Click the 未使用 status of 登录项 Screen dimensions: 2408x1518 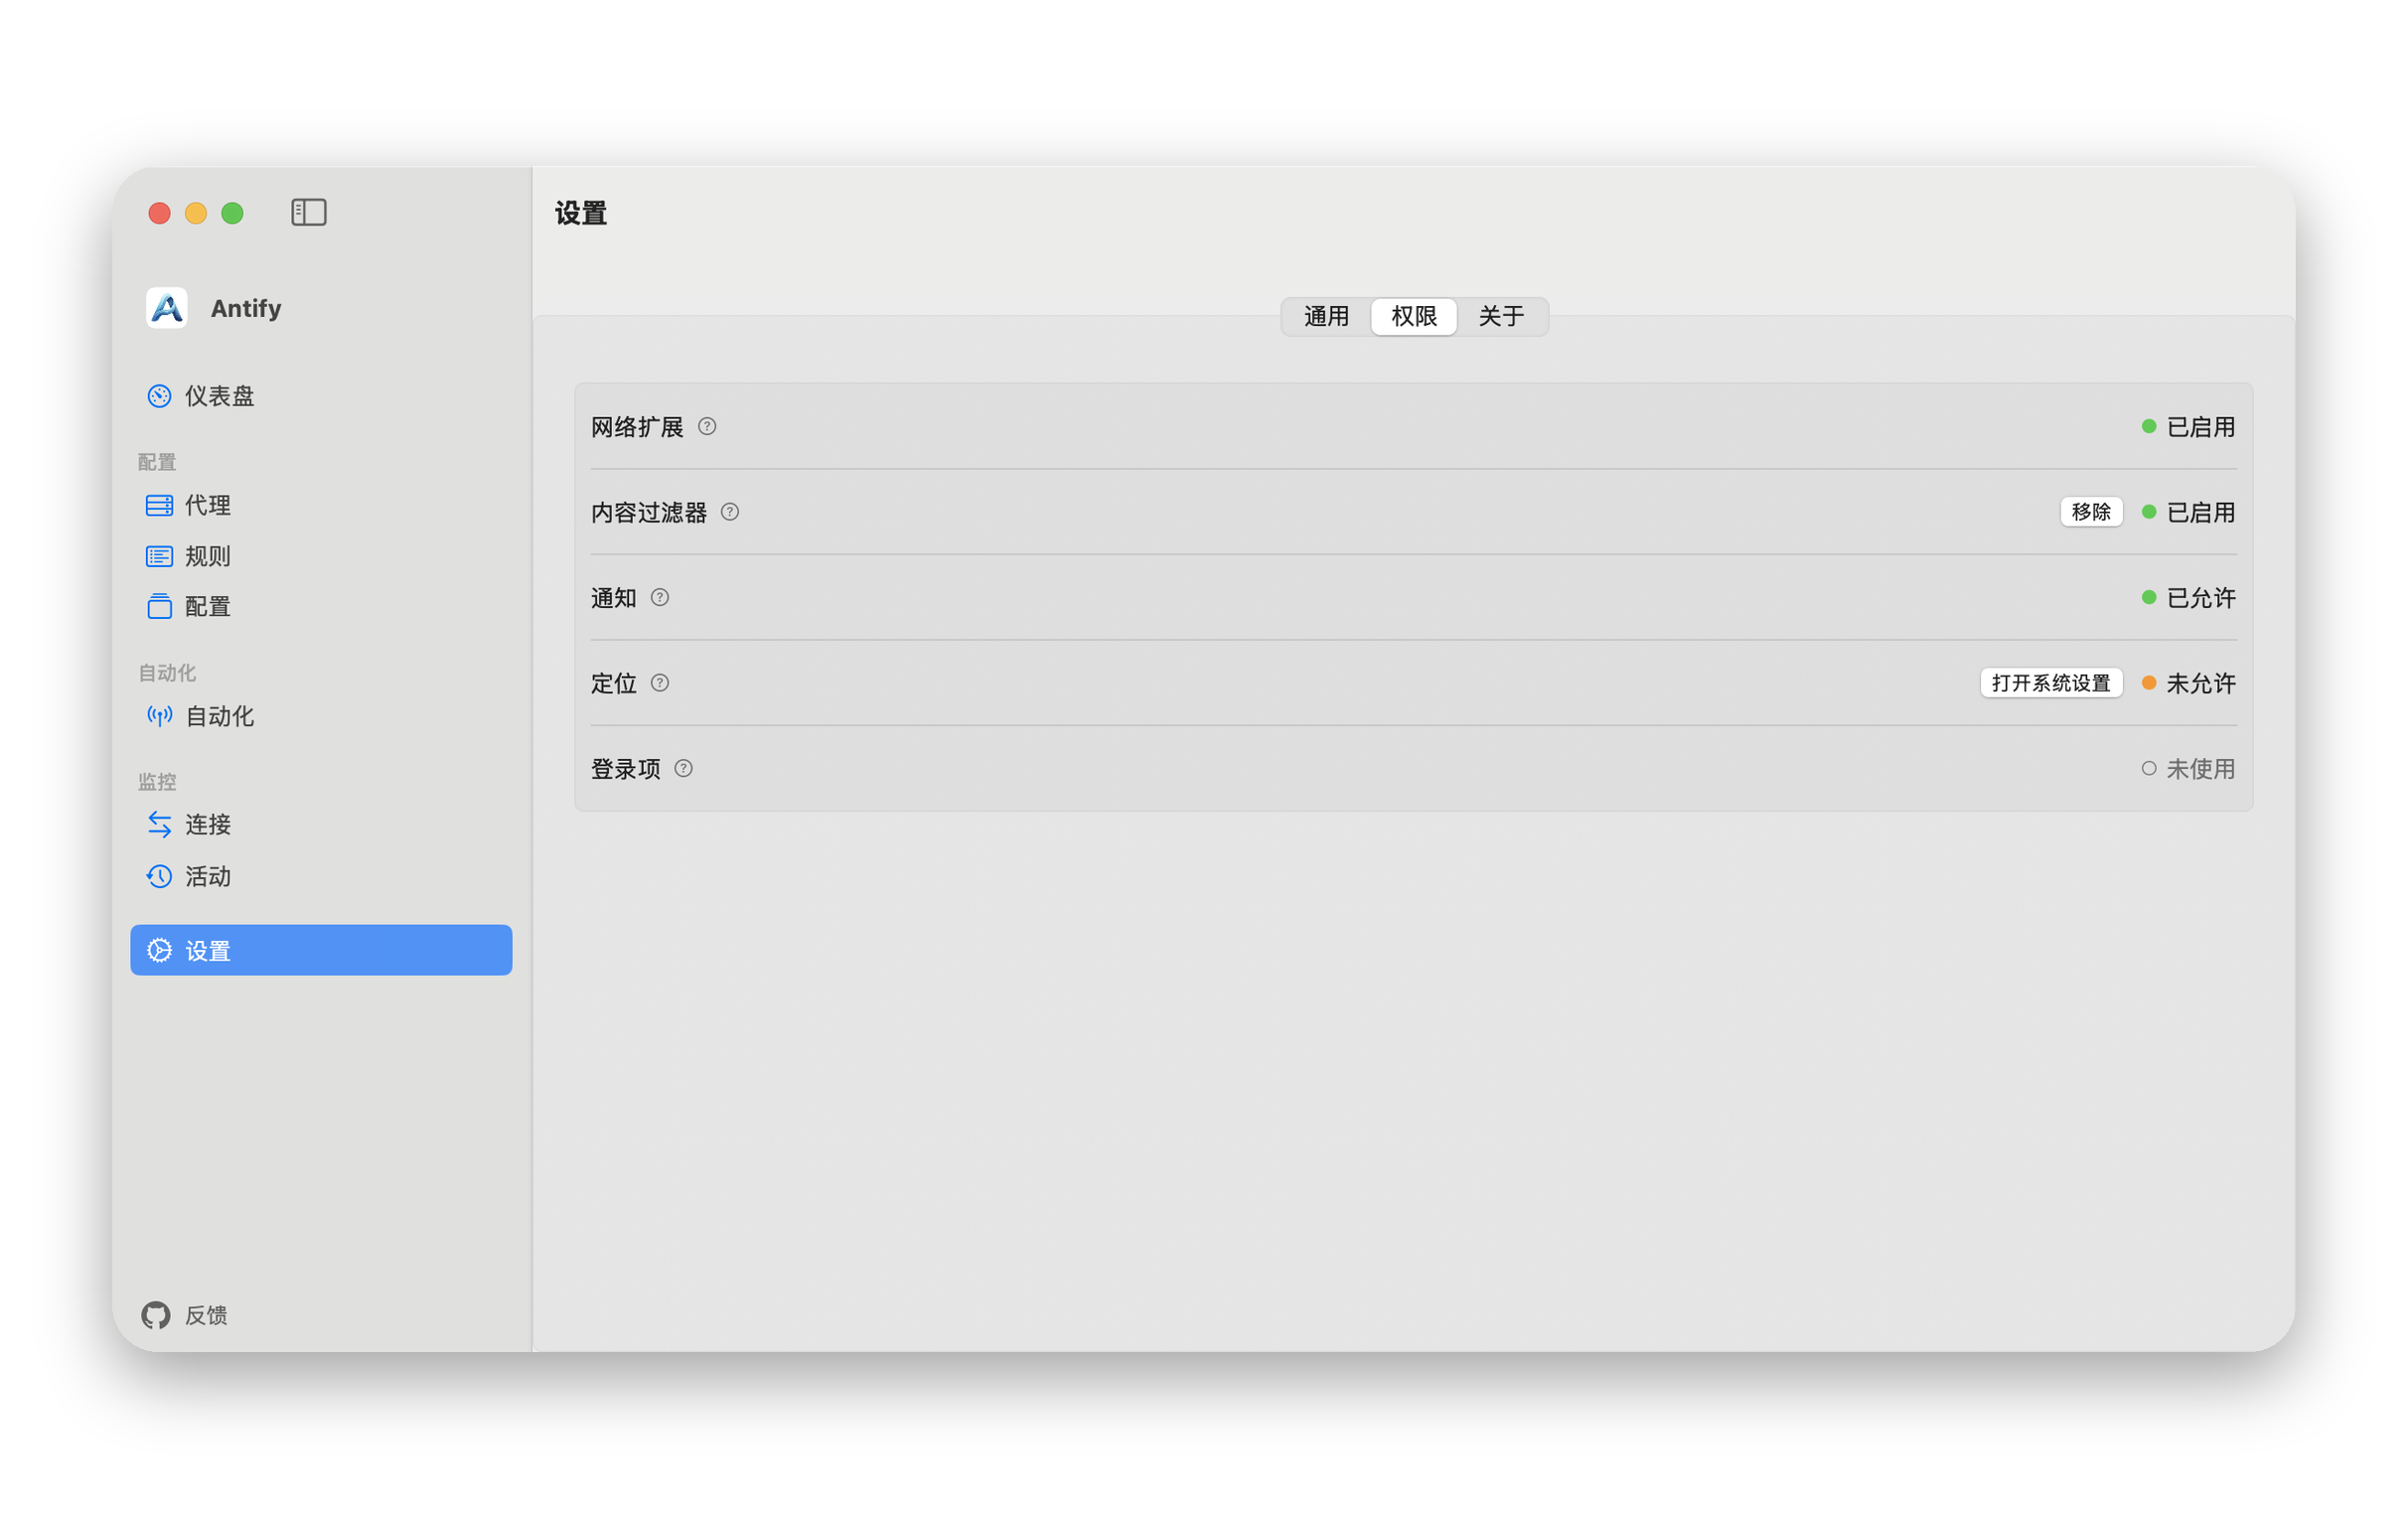(2188, 769)
